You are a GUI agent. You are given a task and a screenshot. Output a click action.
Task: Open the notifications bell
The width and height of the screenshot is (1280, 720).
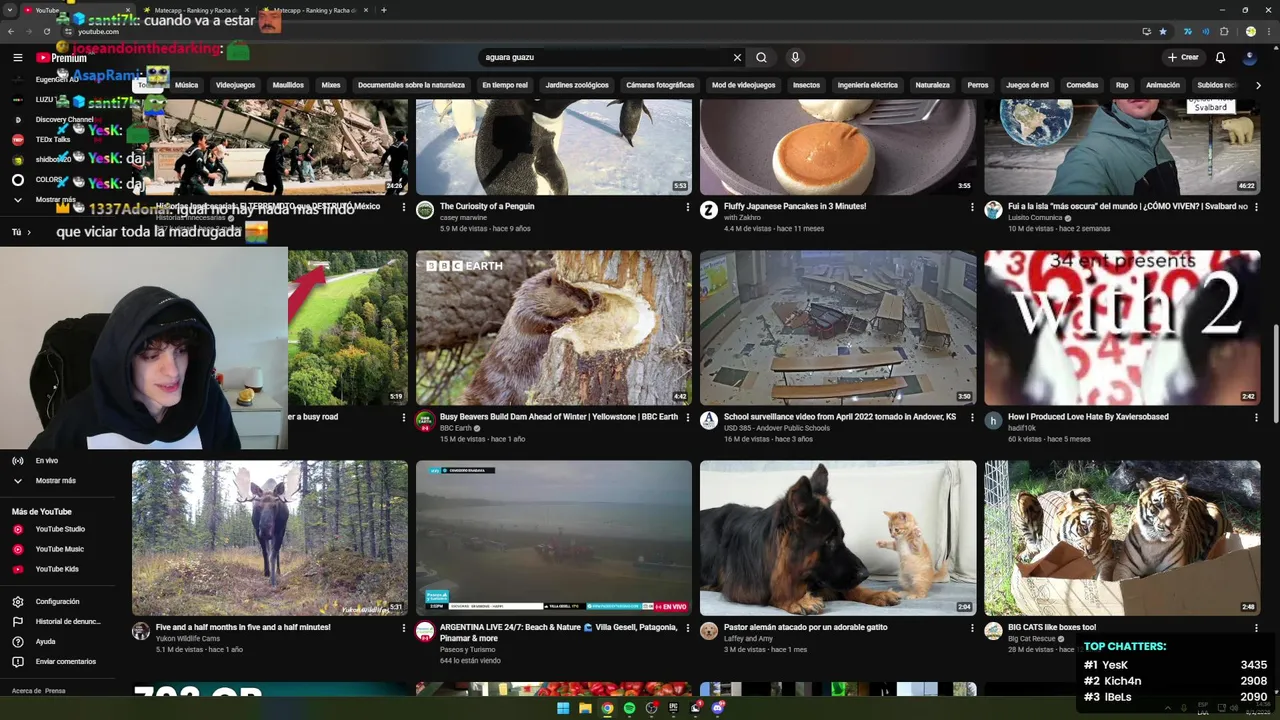(x=1220, y=58)
